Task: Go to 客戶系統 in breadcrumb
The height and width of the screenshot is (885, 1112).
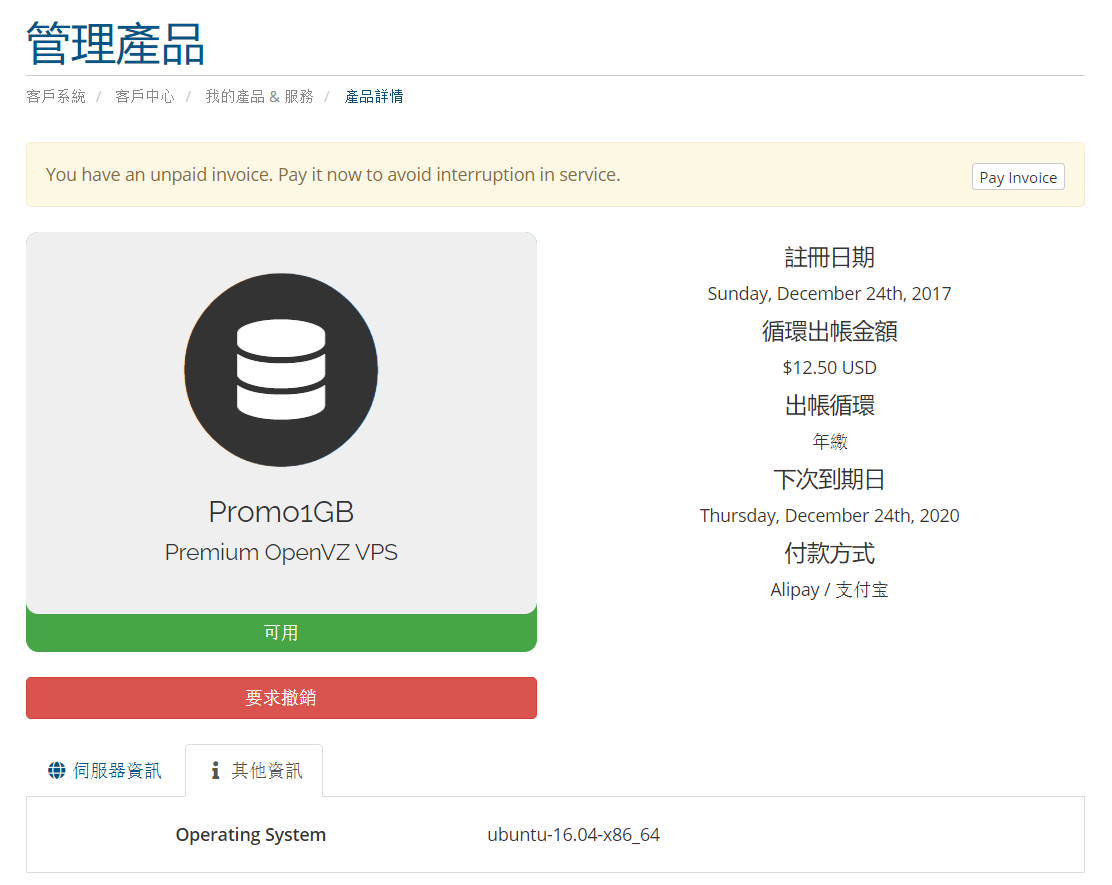Action: pyautogui.click(x=56, y=97)
